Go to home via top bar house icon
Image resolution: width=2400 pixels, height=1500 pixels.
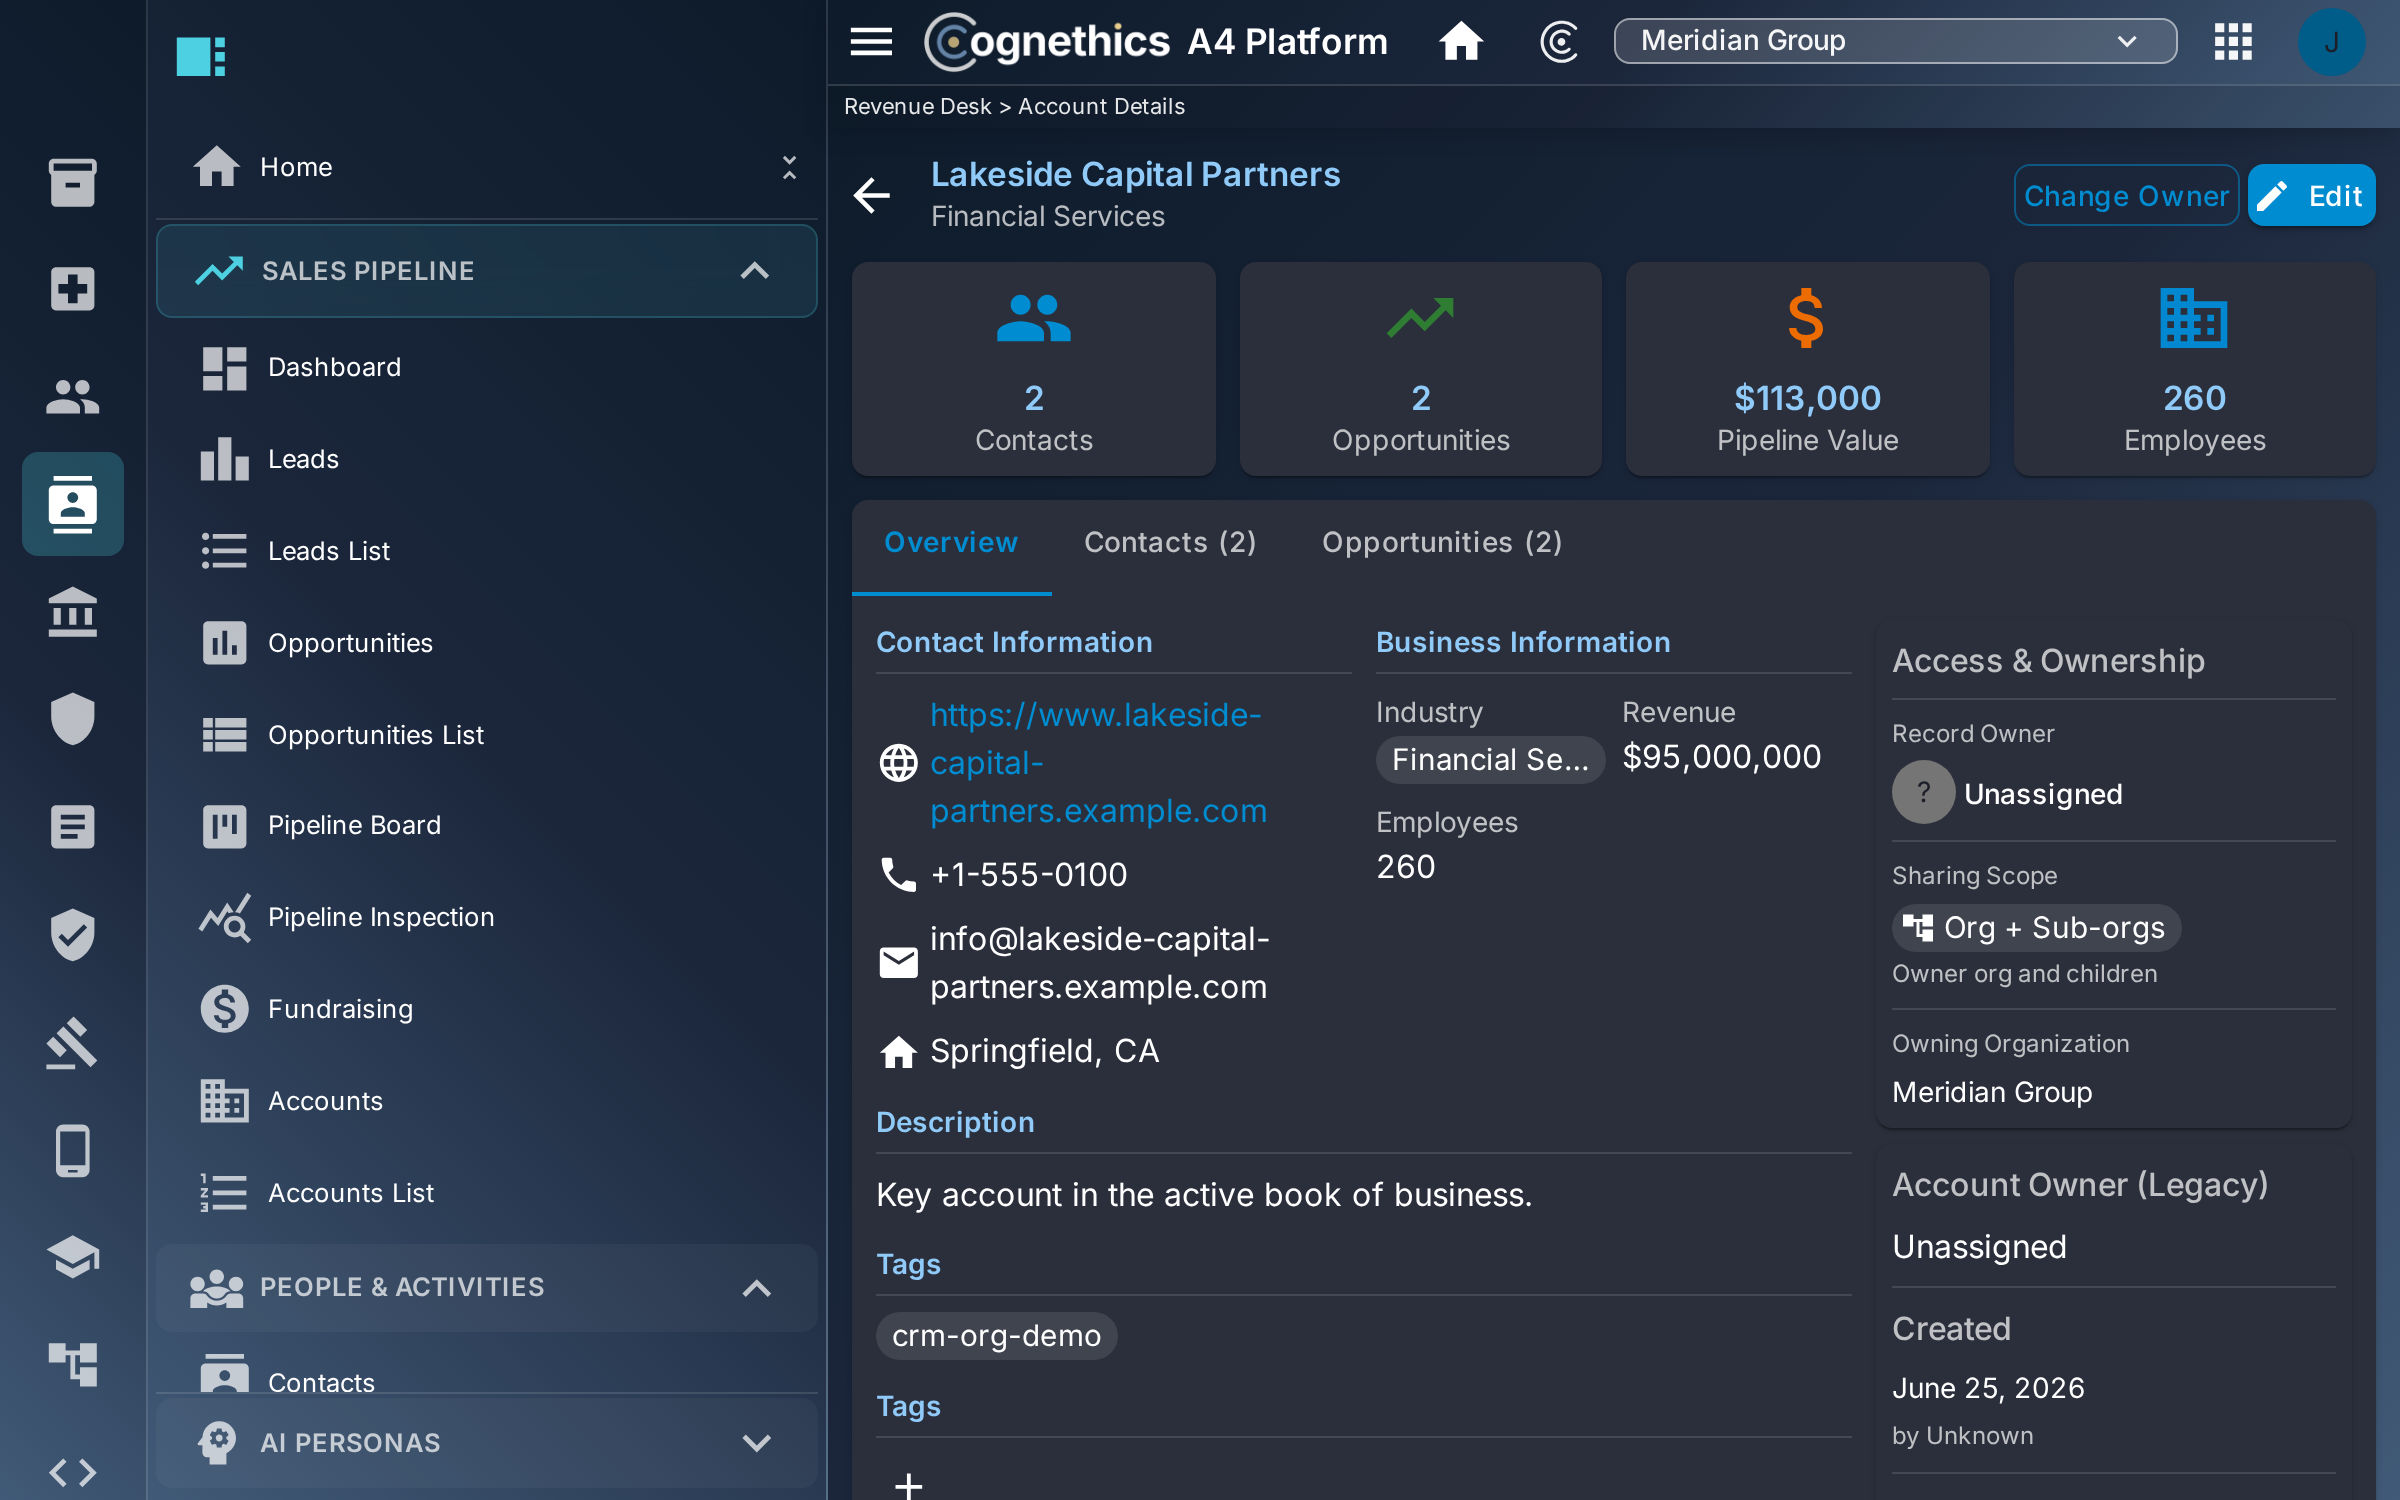(1461, 41)
